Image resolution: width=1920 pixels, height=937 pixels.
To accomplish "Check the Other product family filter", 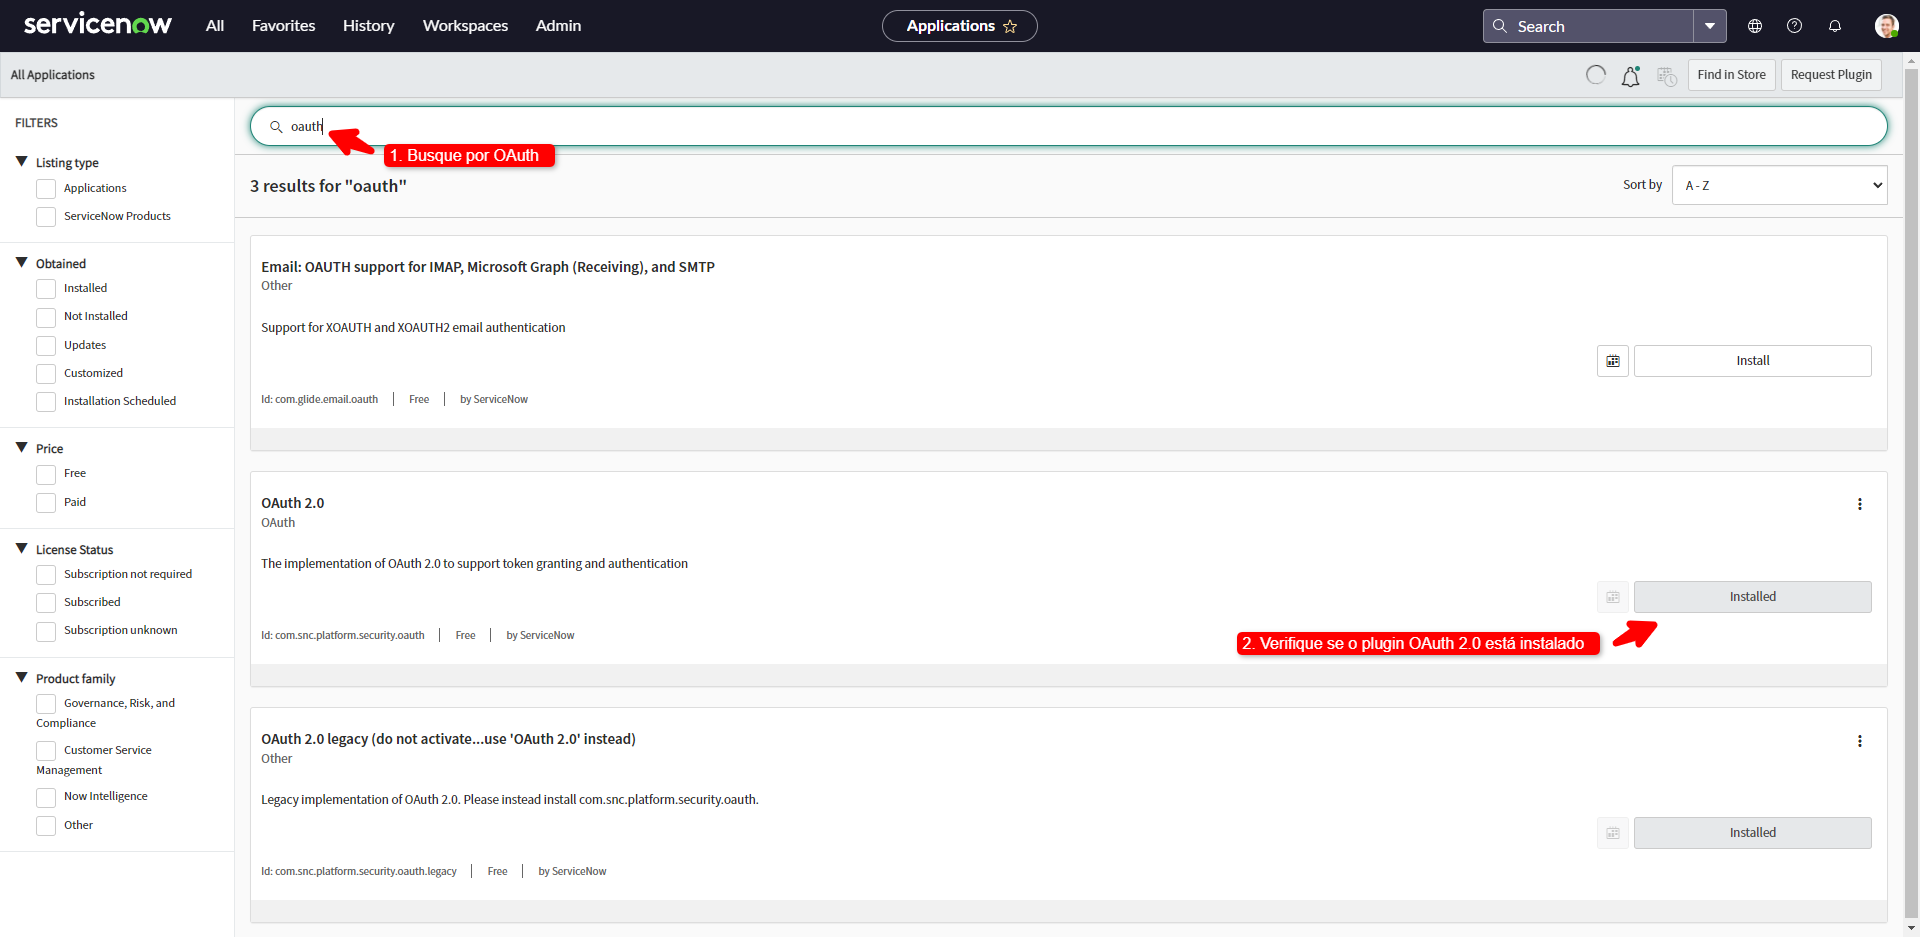I will pyautogui.click(x=46, y=826).
